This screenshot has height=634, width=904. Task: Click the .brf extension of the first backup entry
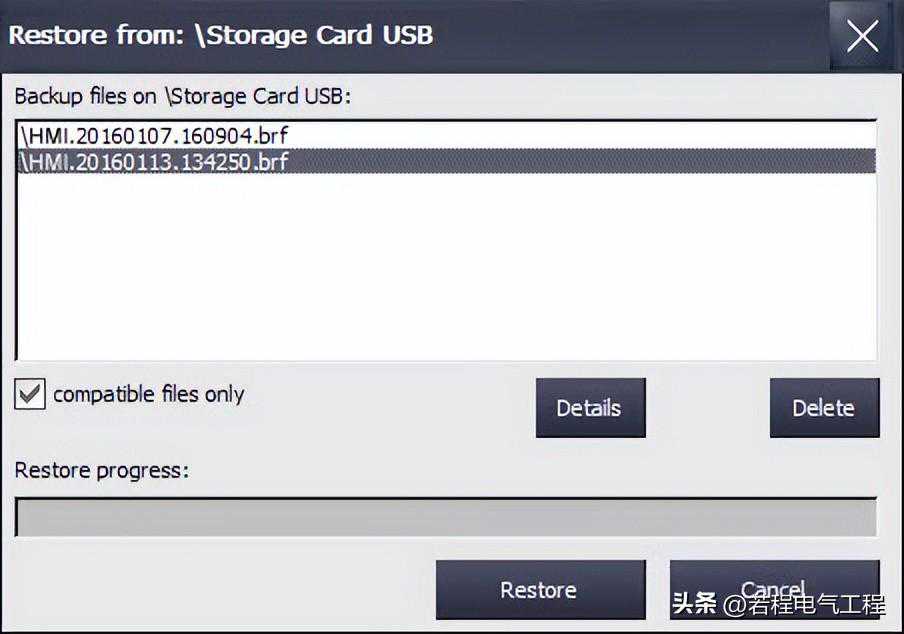(271, 136)
